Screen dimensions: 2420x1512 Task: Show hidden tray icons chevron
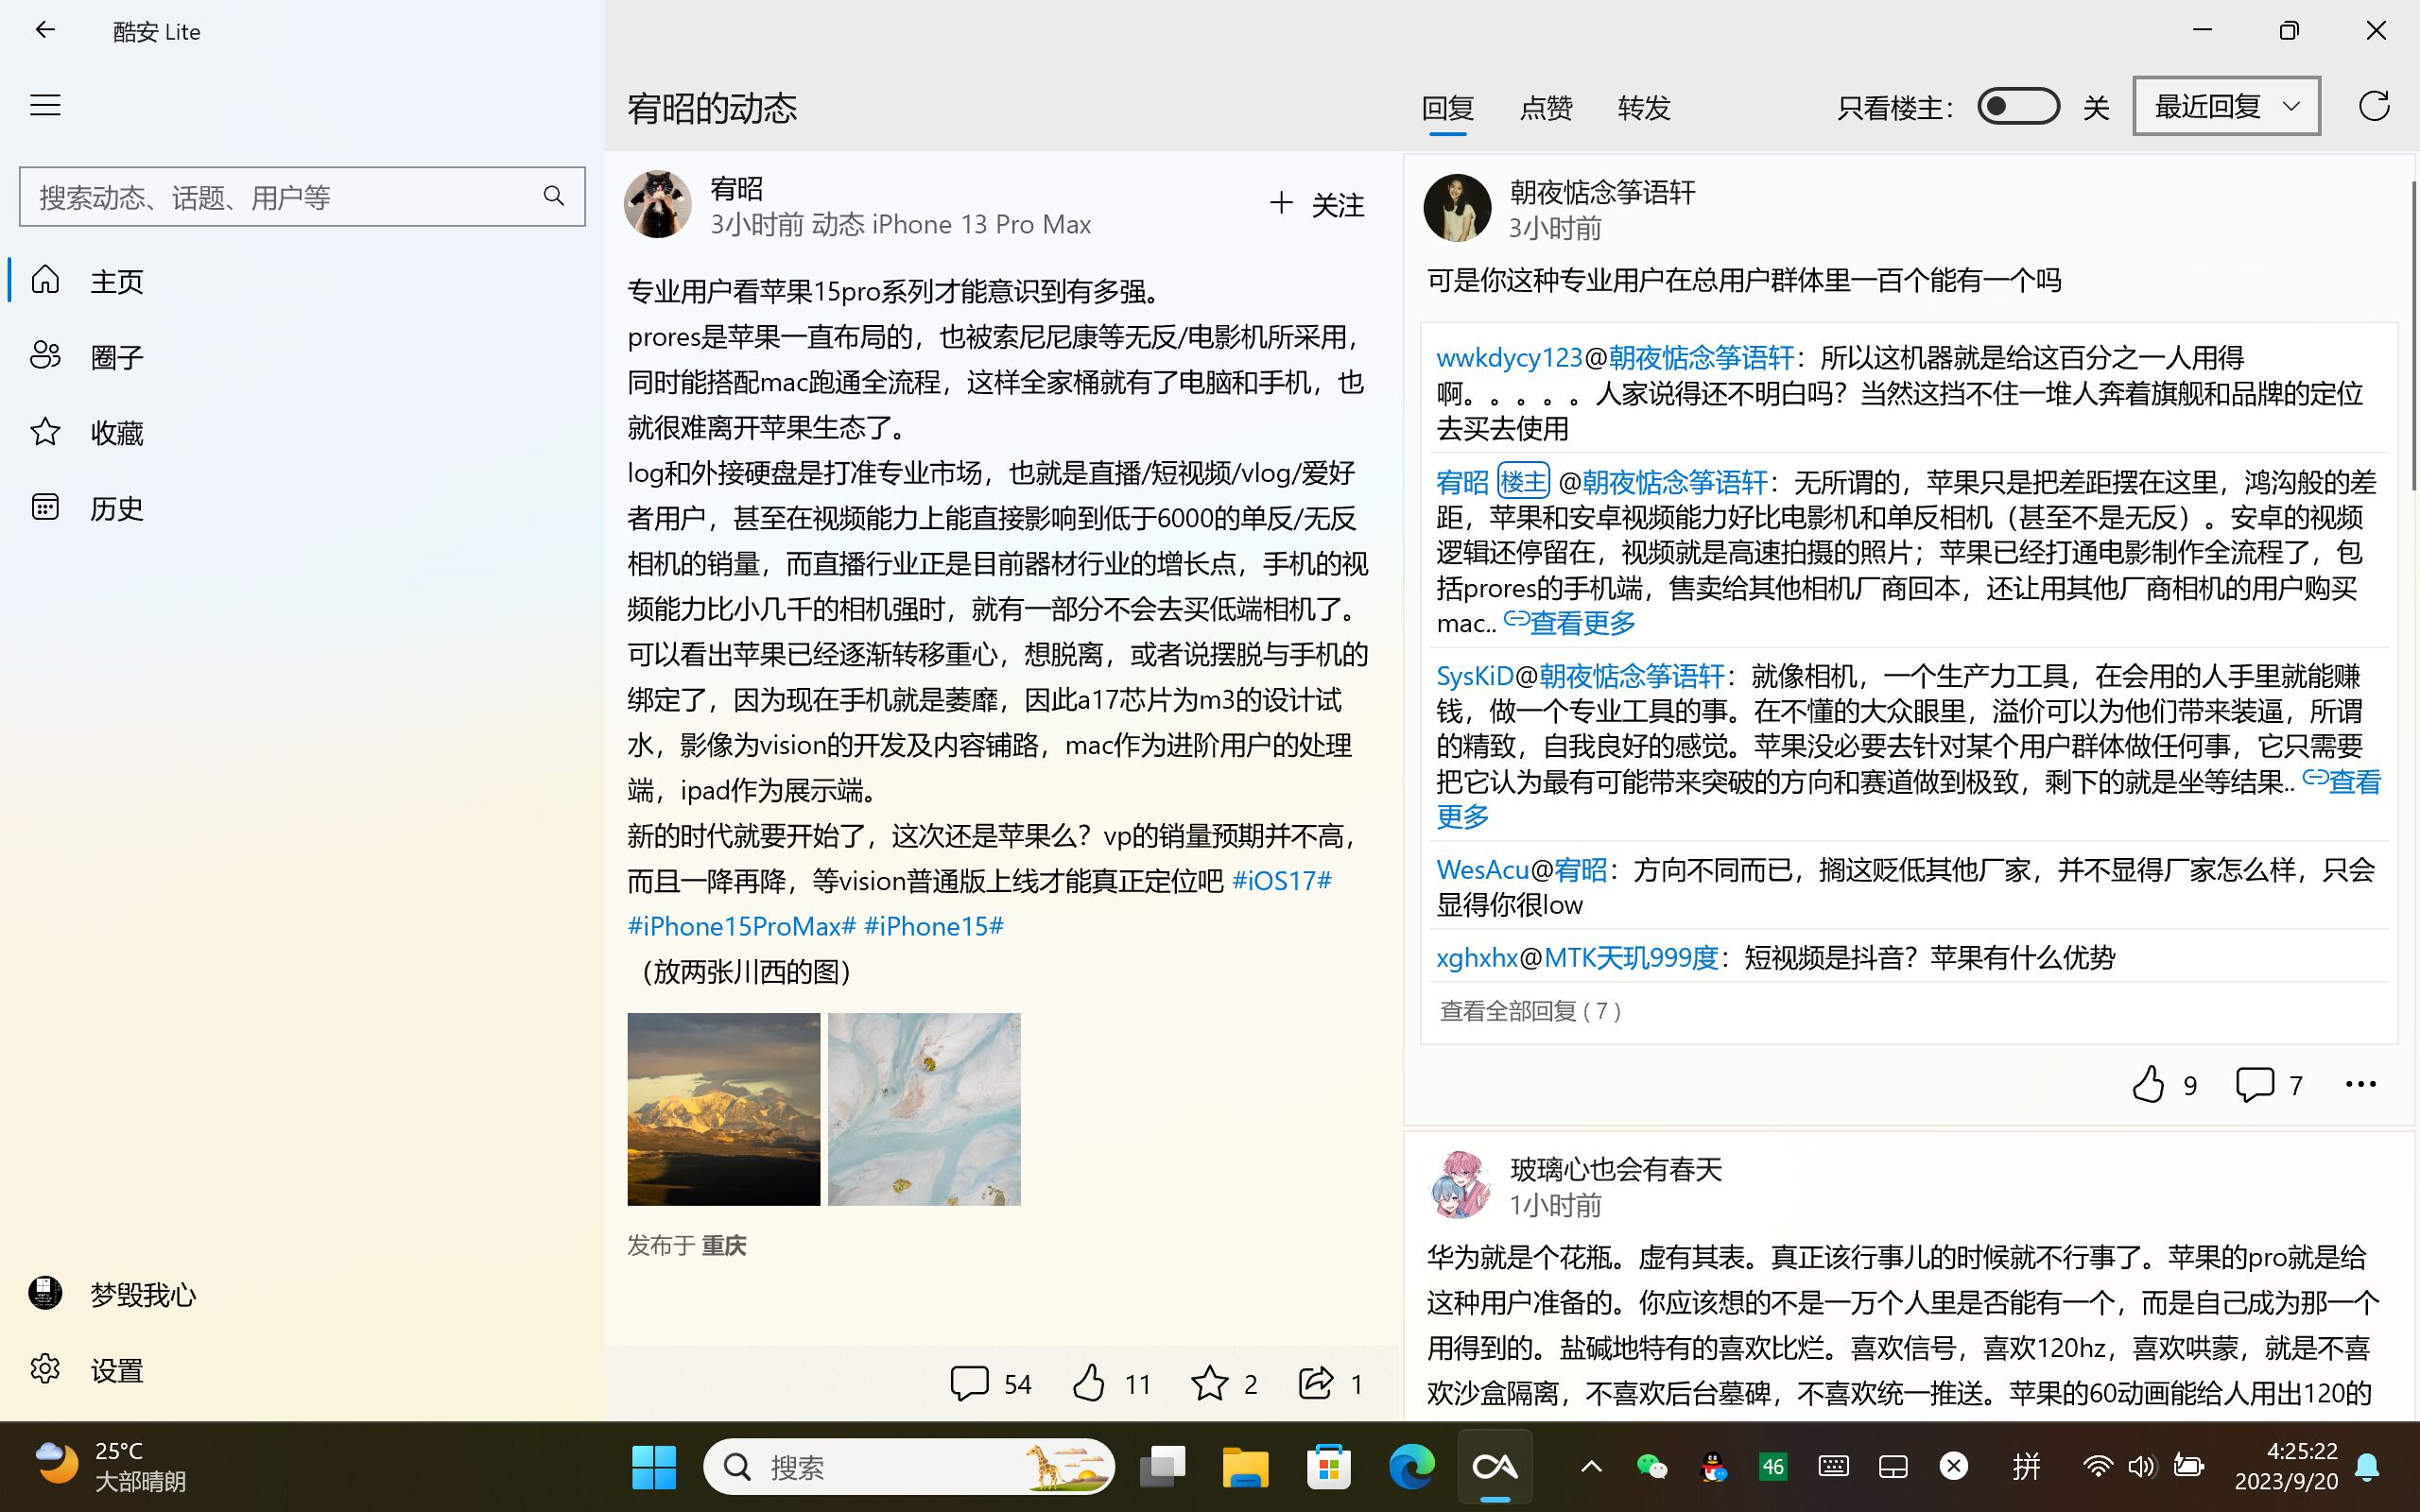[x=1591, y=1467]
